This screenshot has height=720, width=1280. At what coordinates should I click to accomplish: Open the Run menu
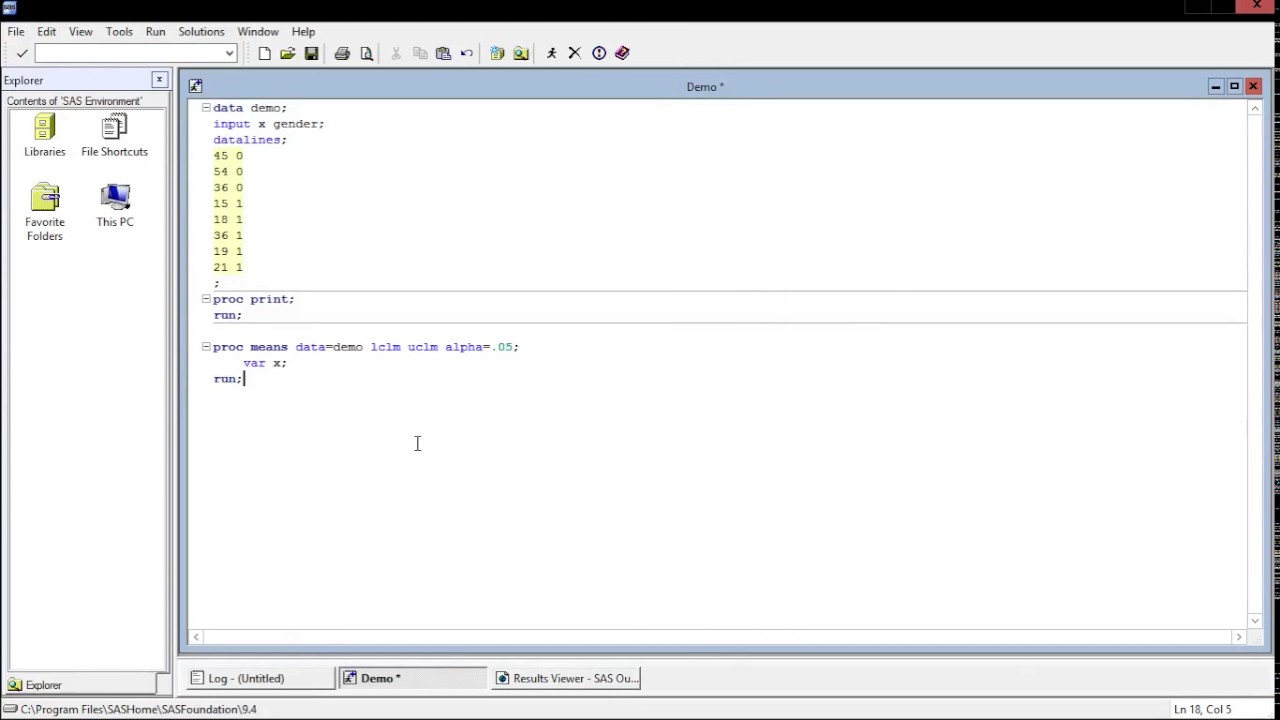point(155,32)
